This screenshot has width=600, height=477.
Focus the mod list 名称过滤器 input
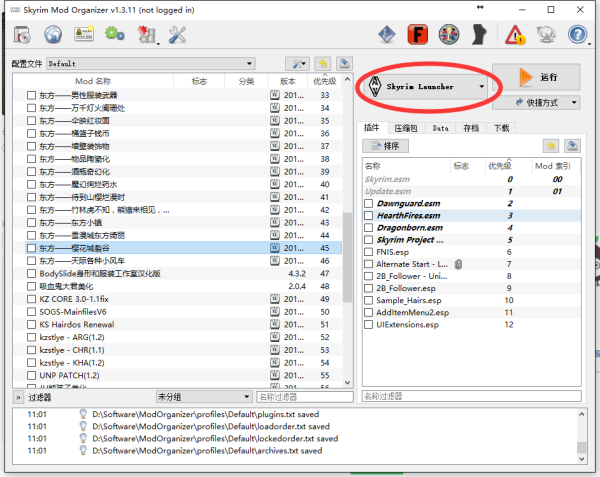pos(305,397)
